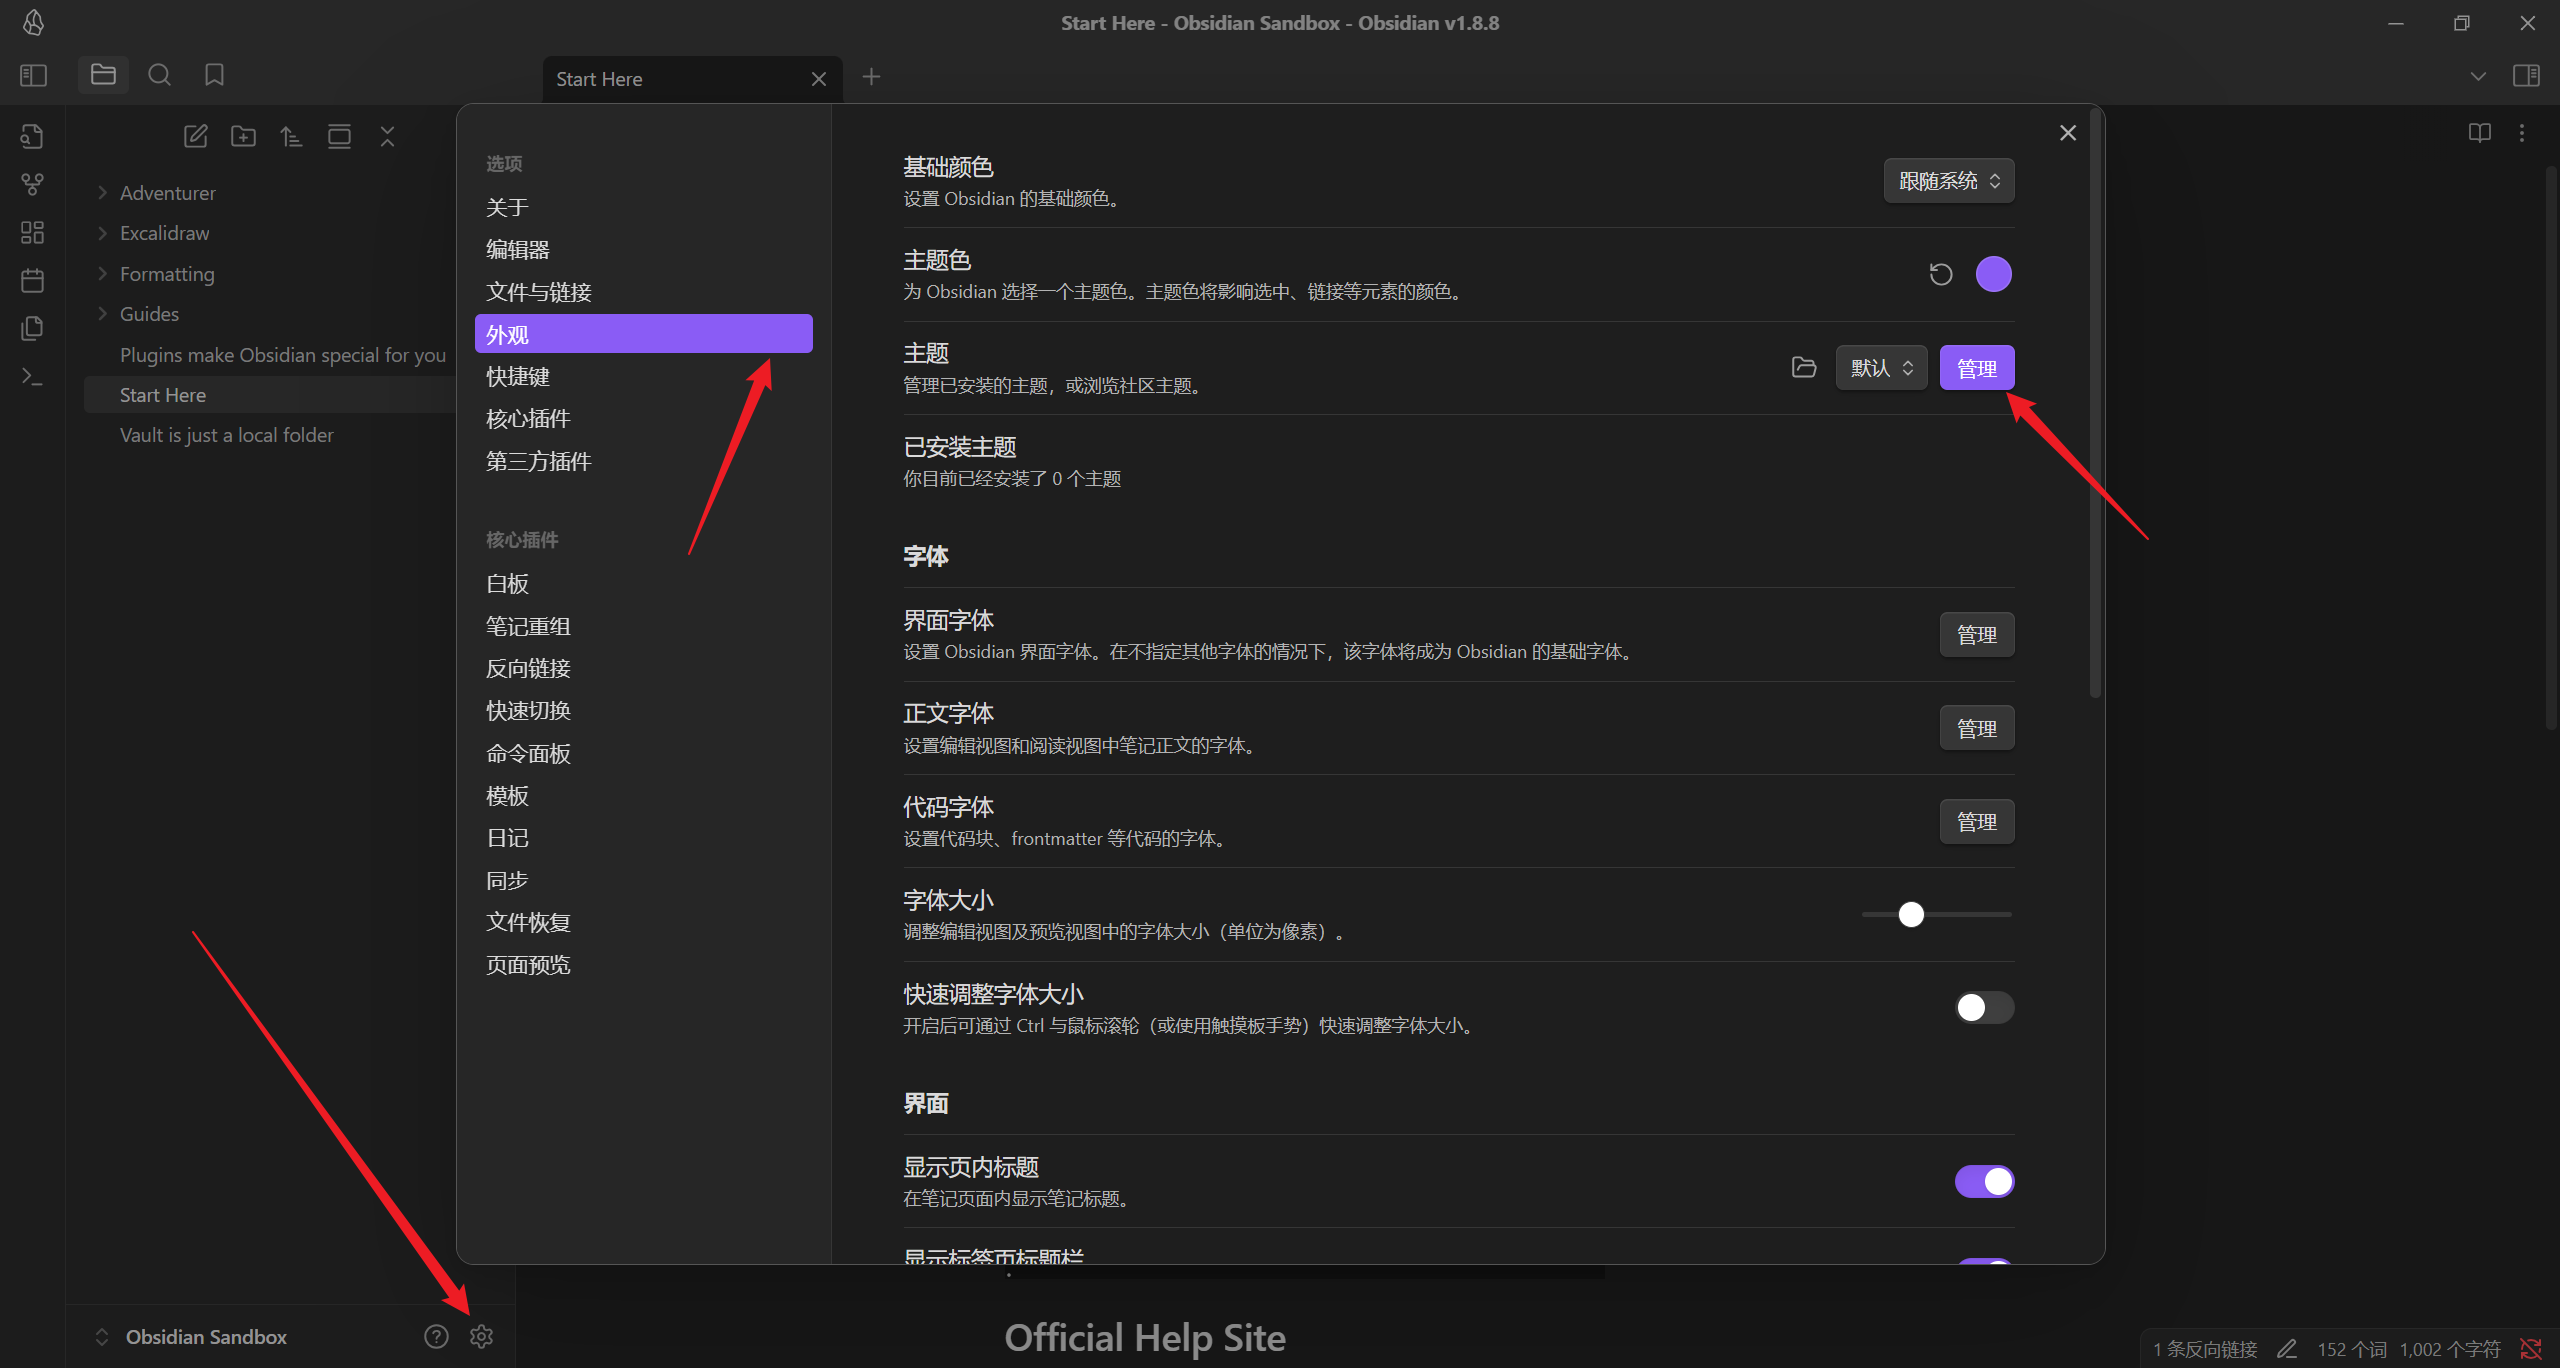The image size is (2560, 1368).
Task: Toggle reading view book icon
Action: pyautogui.click(x=2479, y=133)
